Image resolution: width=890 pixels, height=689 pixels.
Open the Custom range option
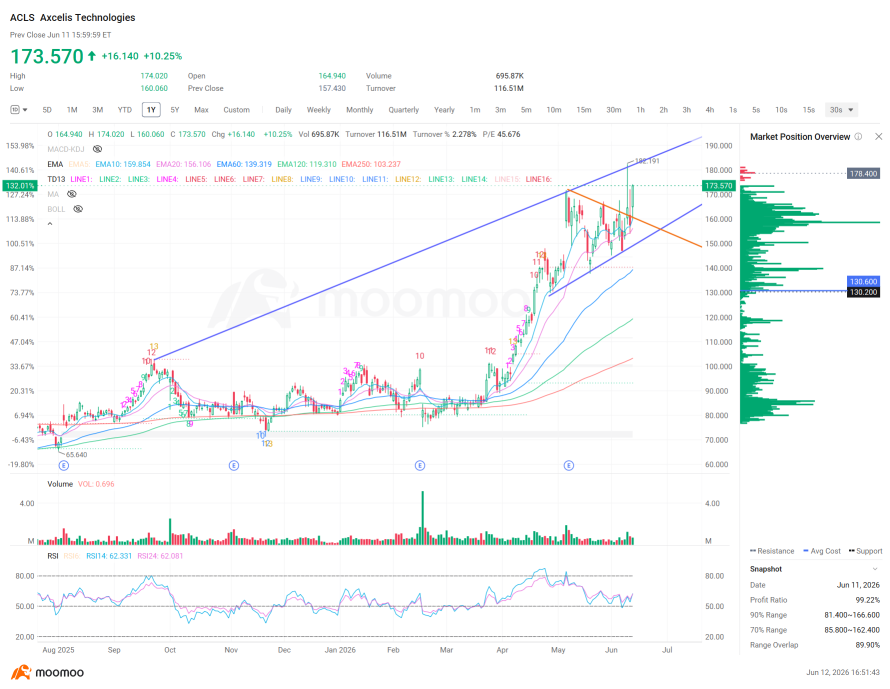point(236,110)
